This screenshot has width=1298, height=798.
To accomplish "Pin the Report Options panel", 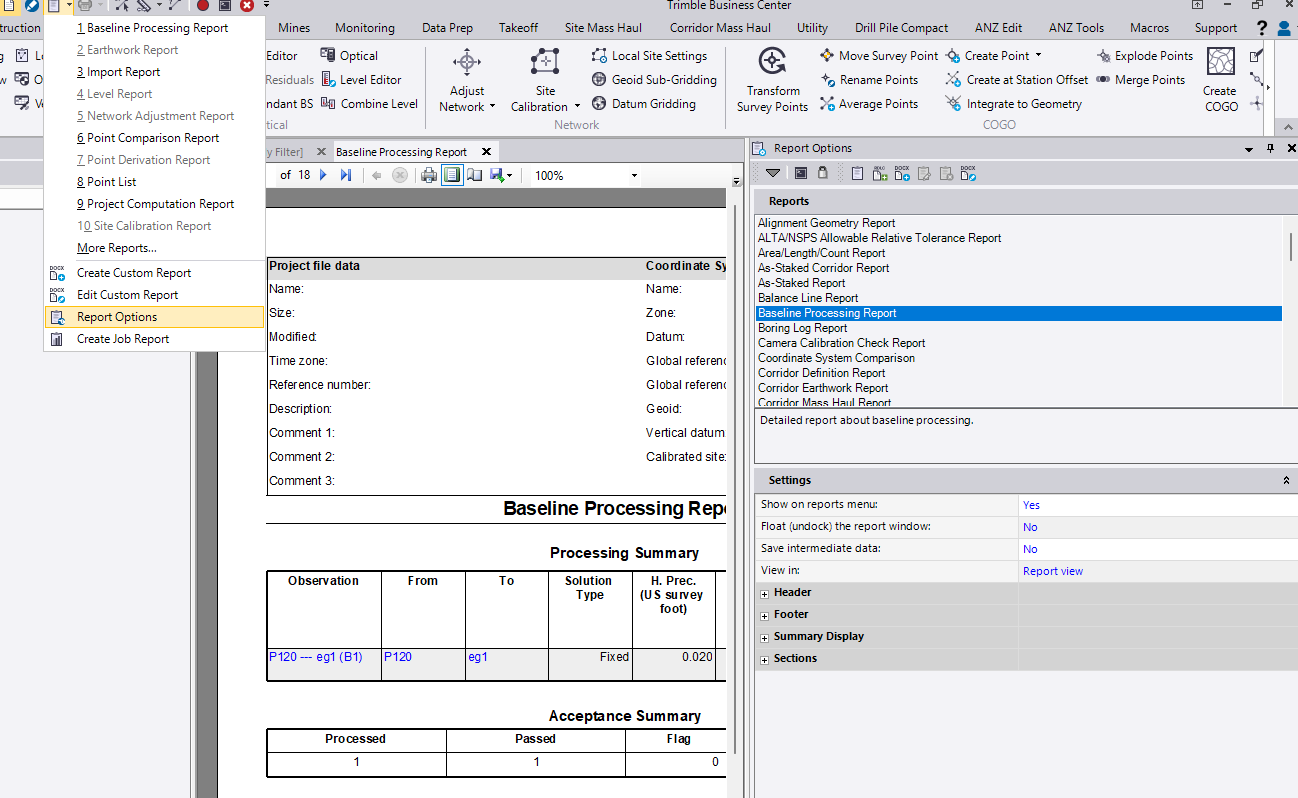I will [x=1270, y=148].
